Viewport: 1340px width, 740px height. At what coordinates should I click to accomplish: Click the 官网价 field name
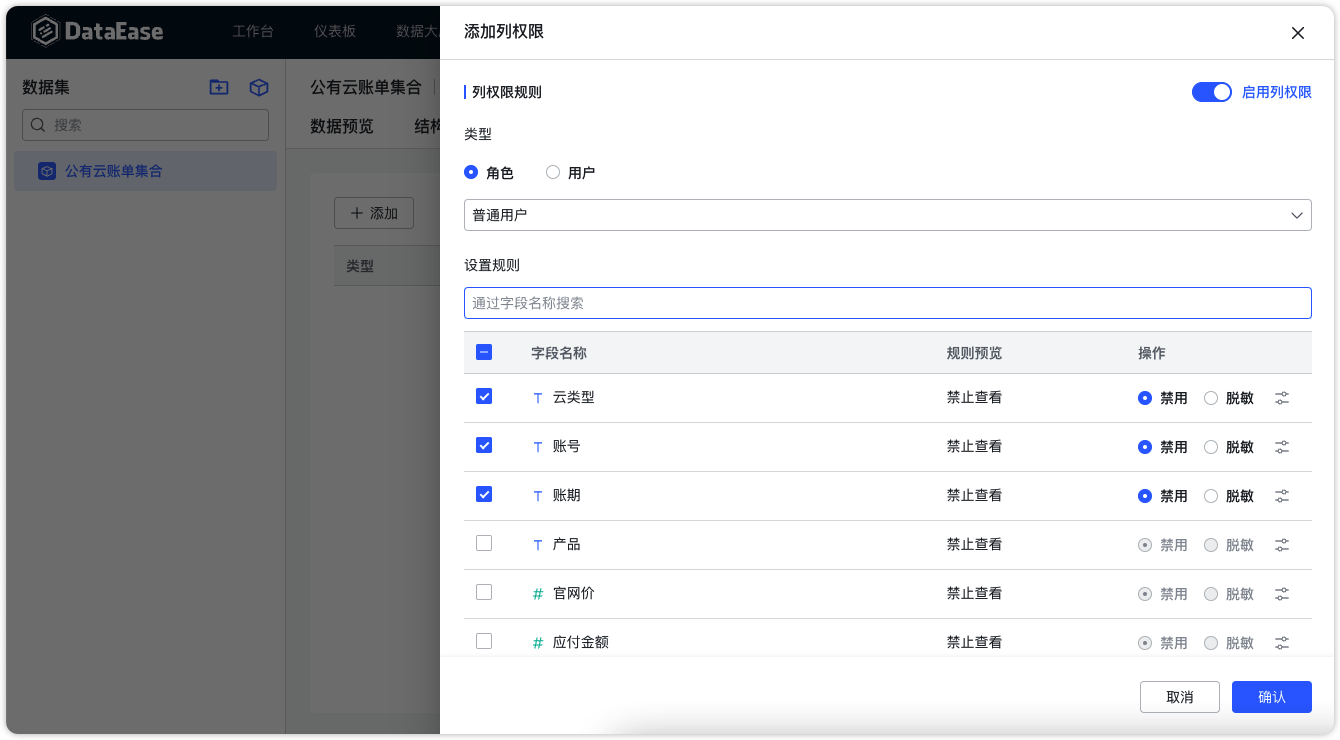[x=574, y=594]
